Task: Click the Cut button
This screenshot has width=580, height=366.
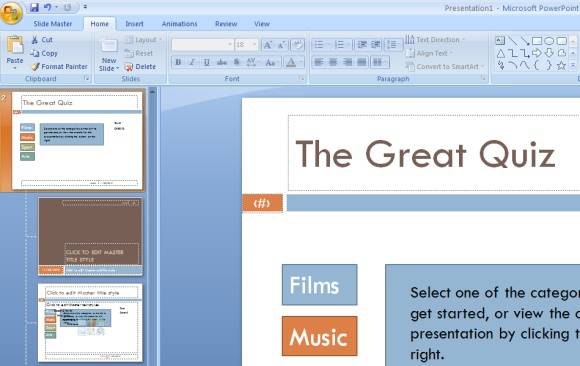Action: click(x=42, y=40)
